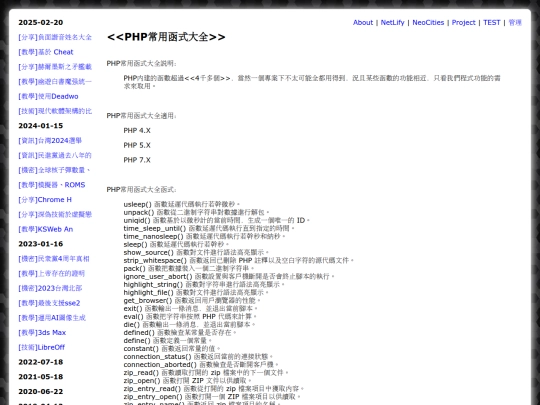Screen dimensions: 540x405
Task: Click the eval() function line
Action: click(190, 316)
